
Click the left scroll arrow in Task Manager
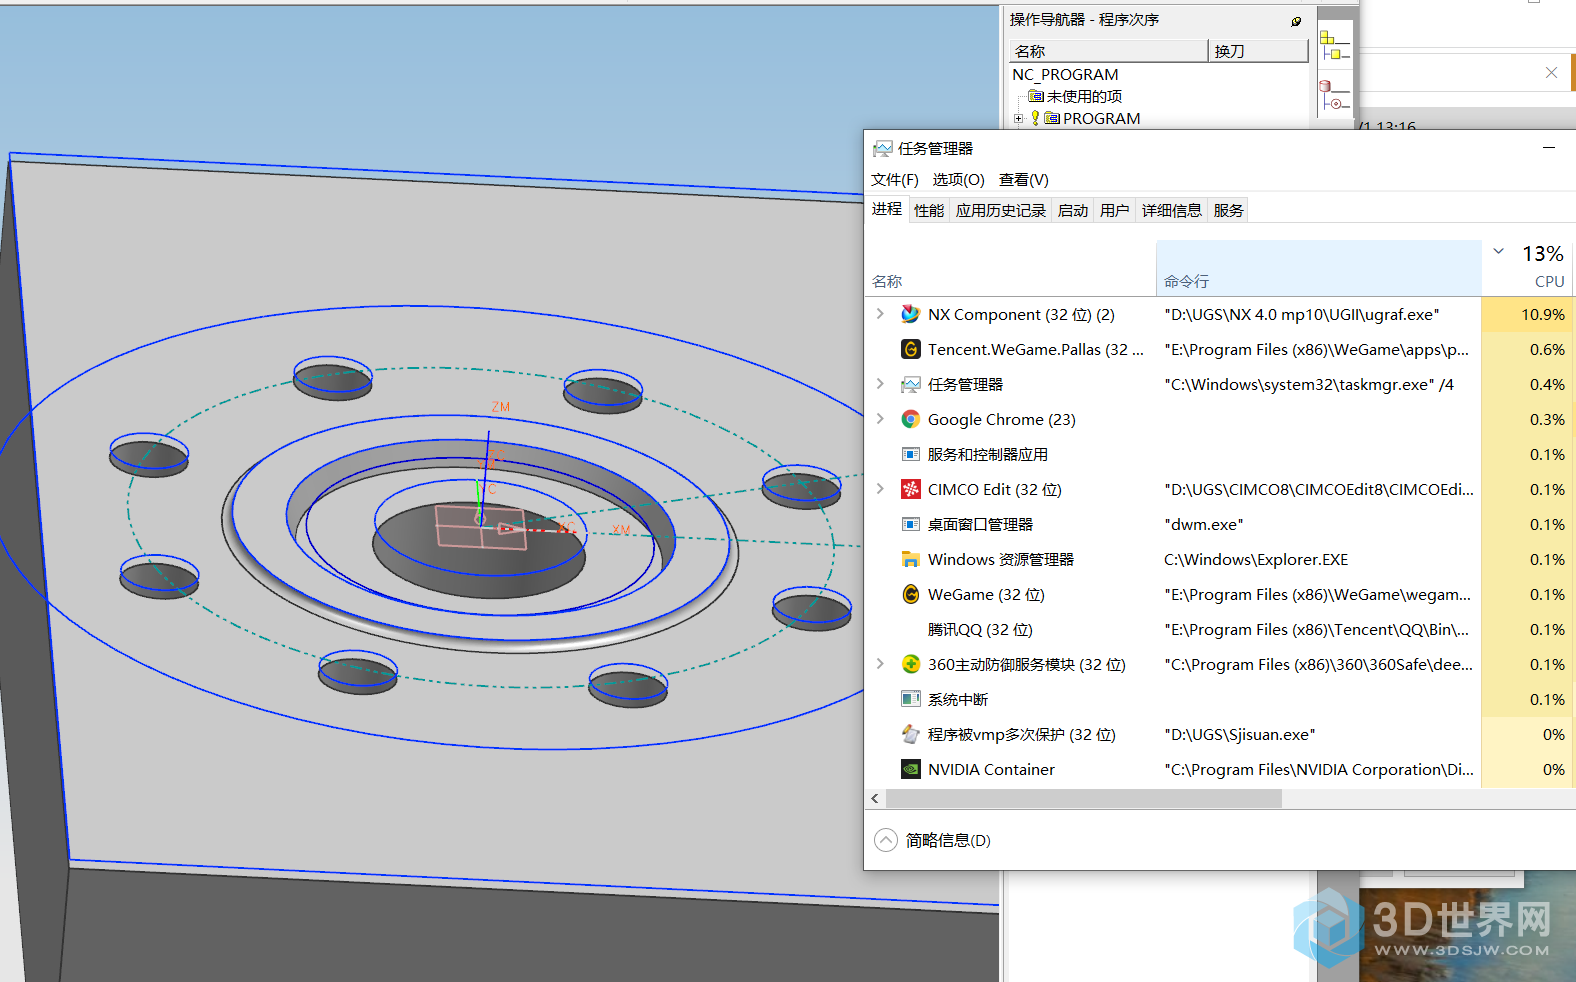pos(875,798)
